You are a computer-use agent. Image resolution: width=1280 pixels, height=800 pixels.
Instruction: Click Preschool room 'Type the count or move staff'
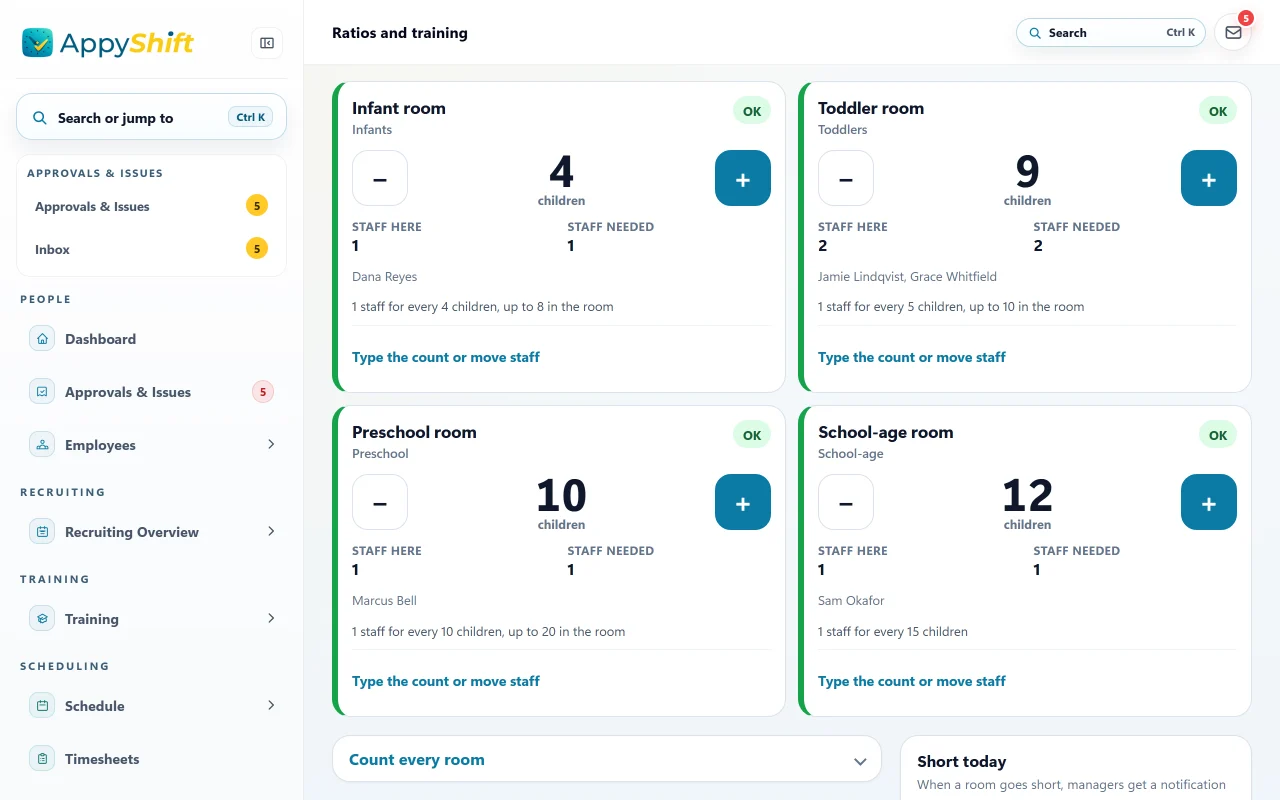(446, 681)
